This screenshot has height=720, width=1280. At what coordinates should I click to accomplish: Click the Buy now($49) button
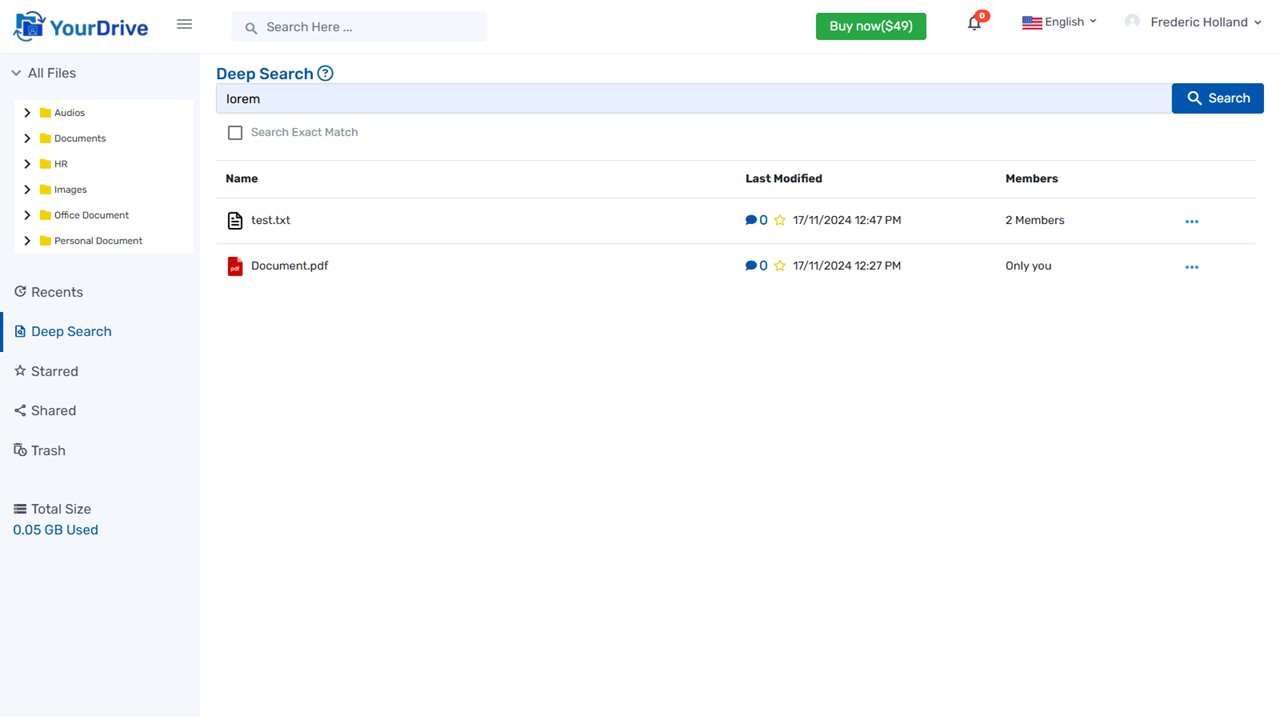click(x=870, y=26)
